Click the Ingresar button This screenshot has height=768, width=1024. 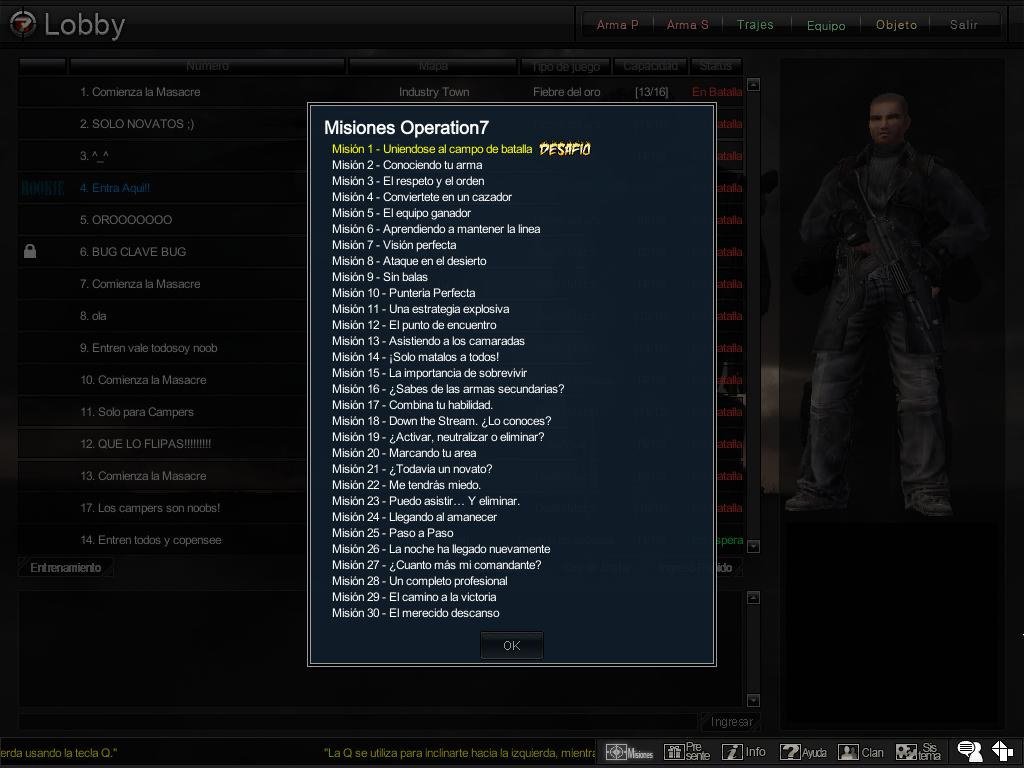[x=731, y=722]
